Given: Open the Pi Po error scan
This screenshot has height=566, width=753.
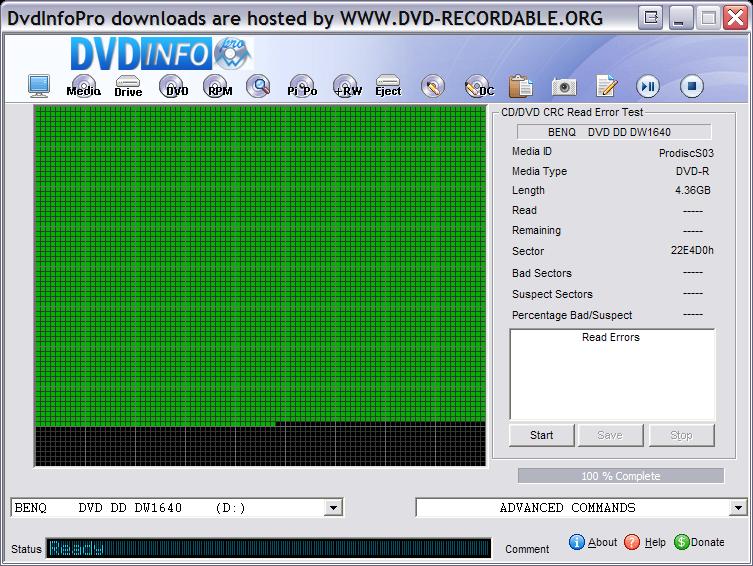Looking at the screenshot, I should click(302, 86).
